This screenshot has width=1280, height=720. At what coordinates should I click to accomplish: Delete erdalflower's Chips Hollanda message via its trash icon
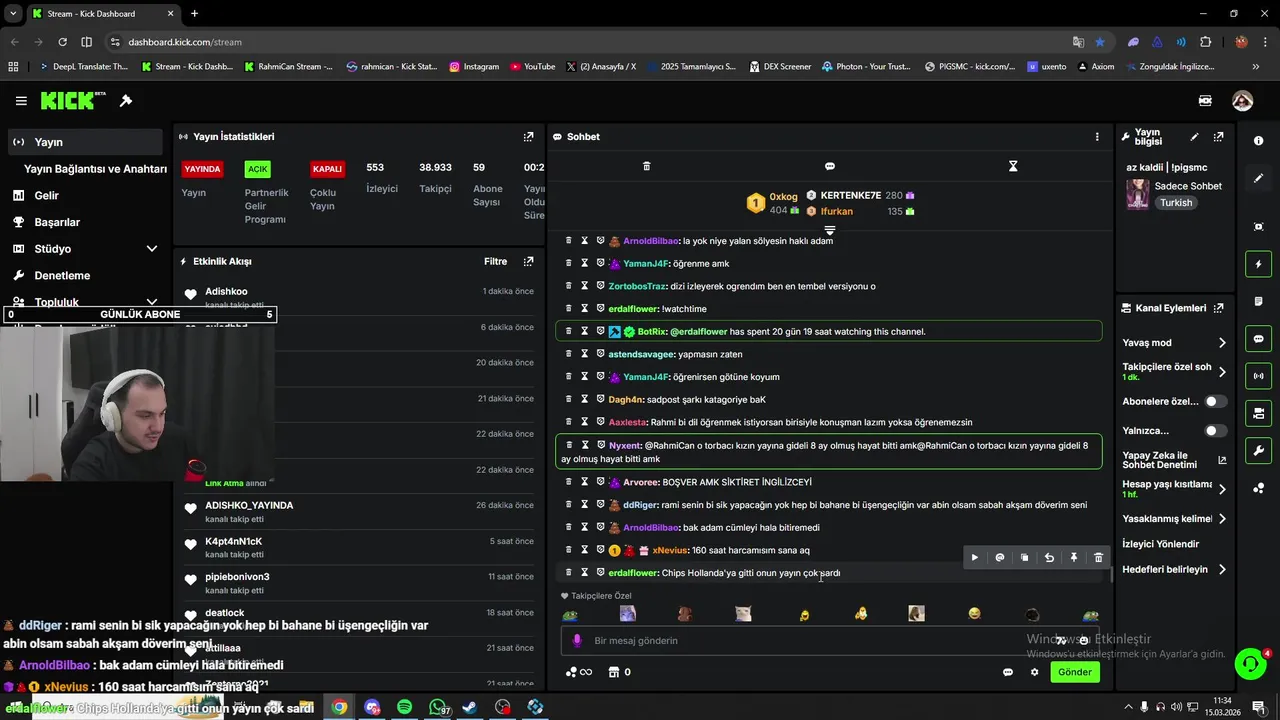pyautogui.click(x=568, y=573)
